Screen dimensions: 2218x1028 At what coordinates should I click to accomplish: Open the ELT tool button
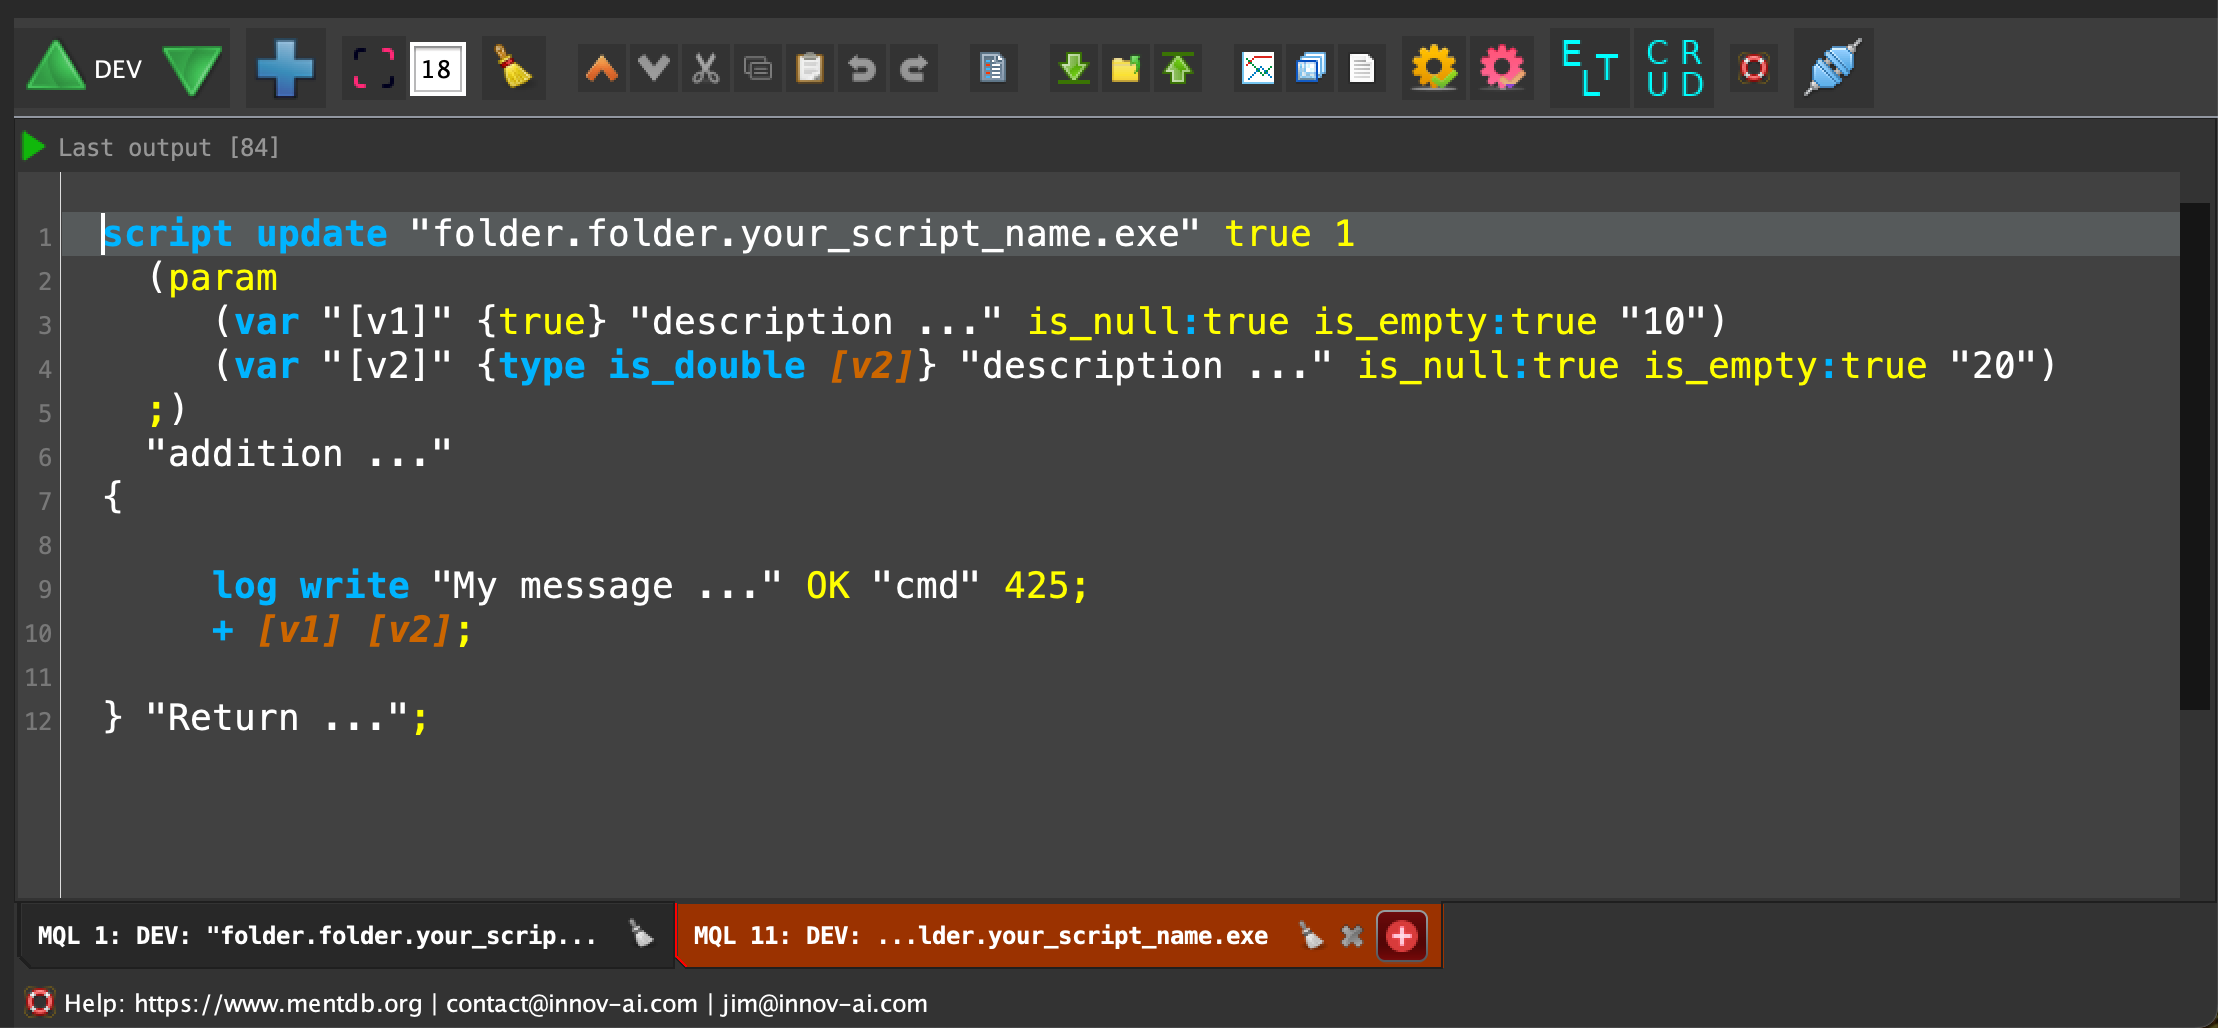[x=1589, y=69]
